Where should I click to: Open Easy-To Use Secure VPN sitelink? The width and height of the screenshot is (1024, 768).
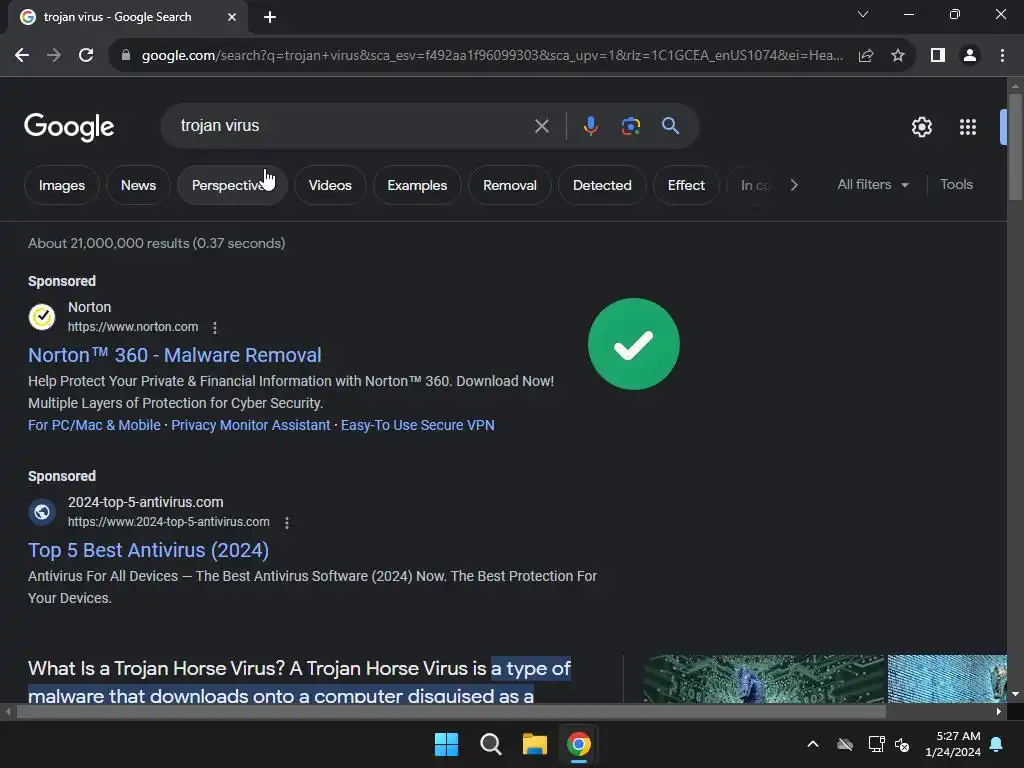click(x=417, y=425)
